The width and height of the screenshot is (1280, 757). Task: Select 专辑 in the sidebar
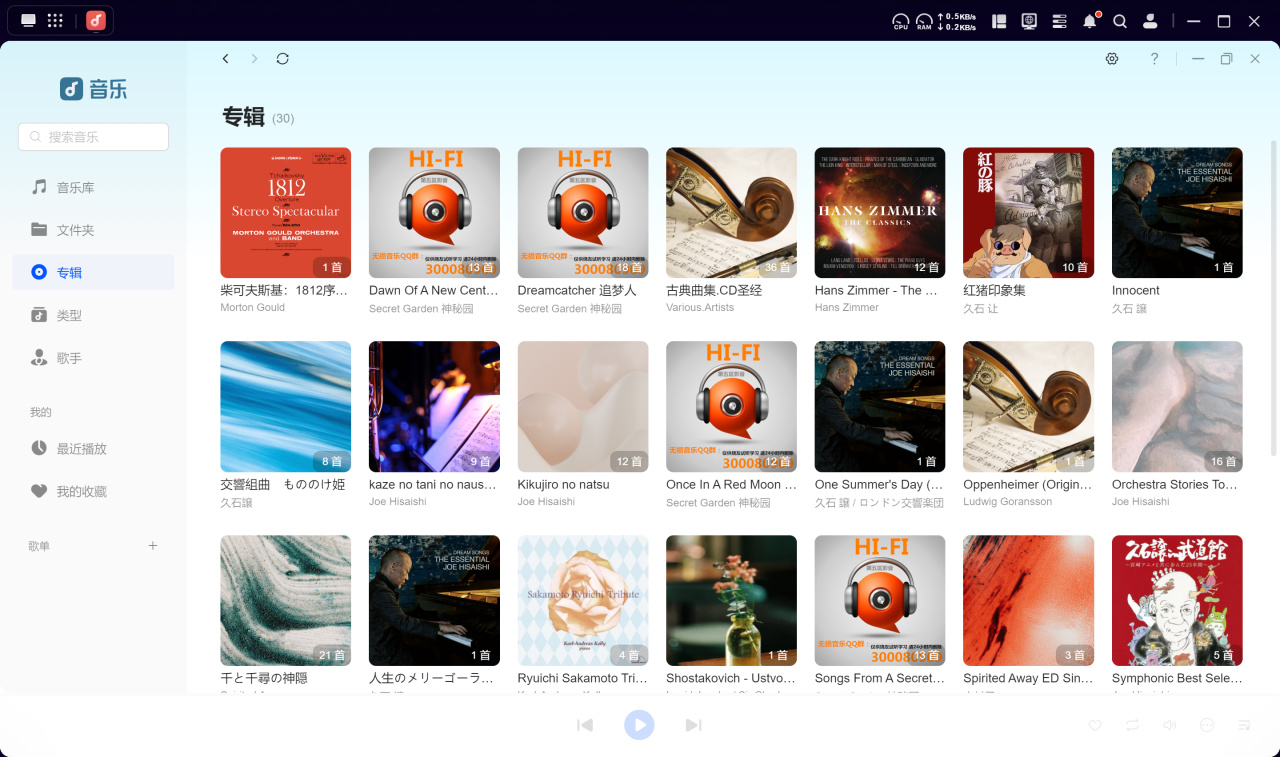point(93,272)
